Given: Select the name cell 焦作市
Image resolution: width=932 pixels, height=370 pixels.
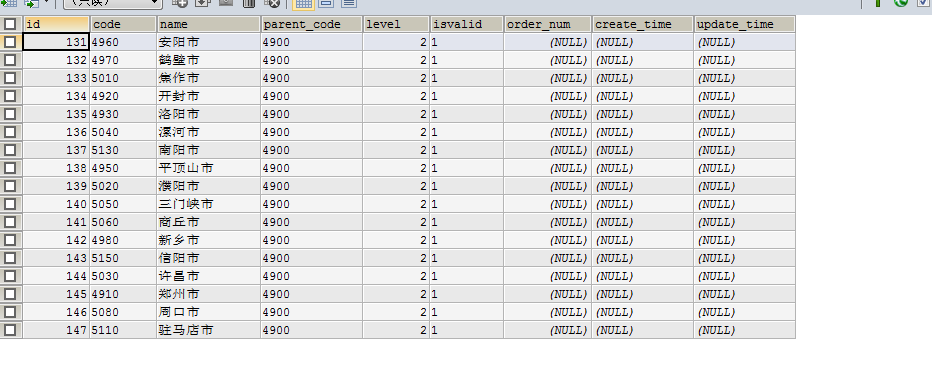Looking at the screenshot, I should pos(209,78).
